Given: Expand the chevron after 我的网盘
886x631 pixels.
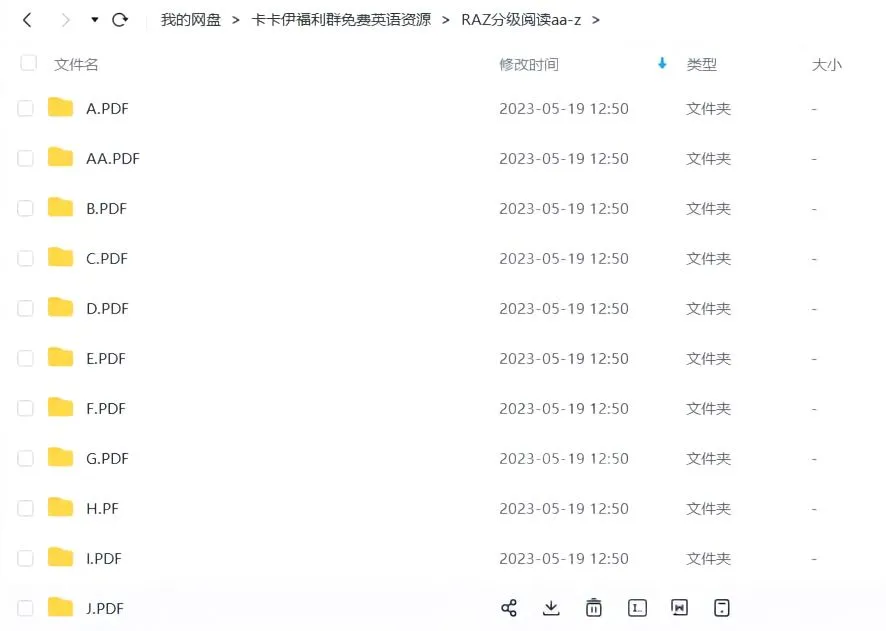Looking at the screenshot, I should 236,20.
